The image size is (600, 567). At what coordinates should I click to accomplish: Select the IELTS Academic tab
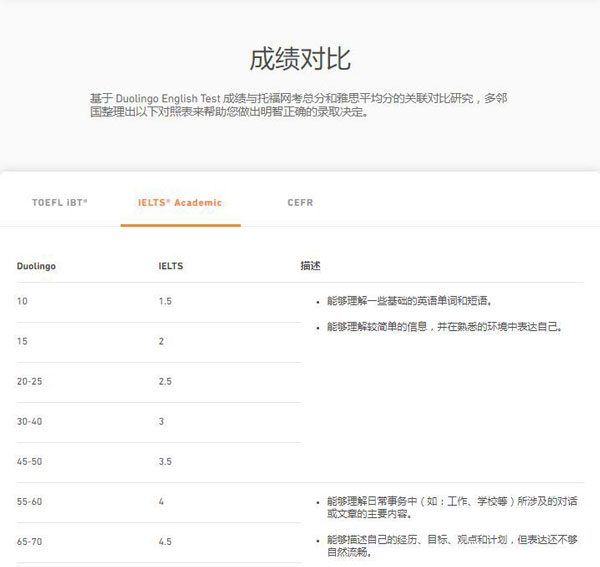180,202
